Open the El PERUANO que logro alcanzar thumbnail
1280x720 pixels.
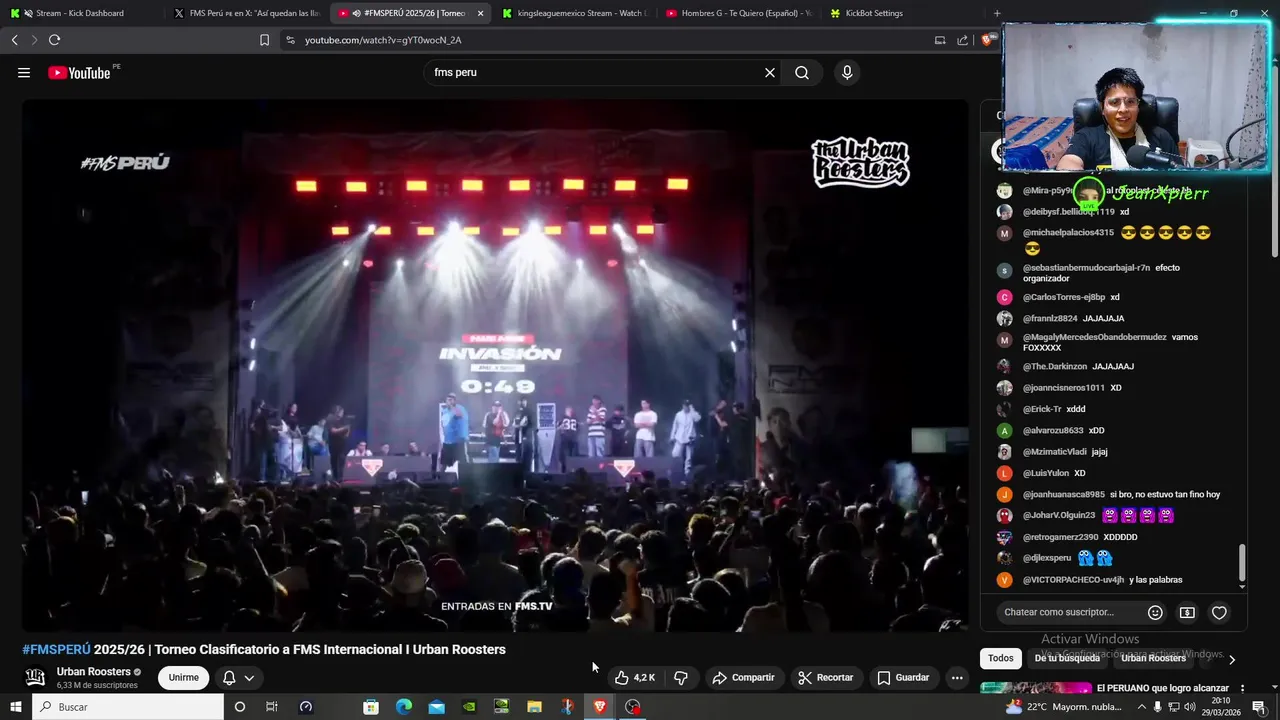pyautogui.click(x=1036, y=688)
